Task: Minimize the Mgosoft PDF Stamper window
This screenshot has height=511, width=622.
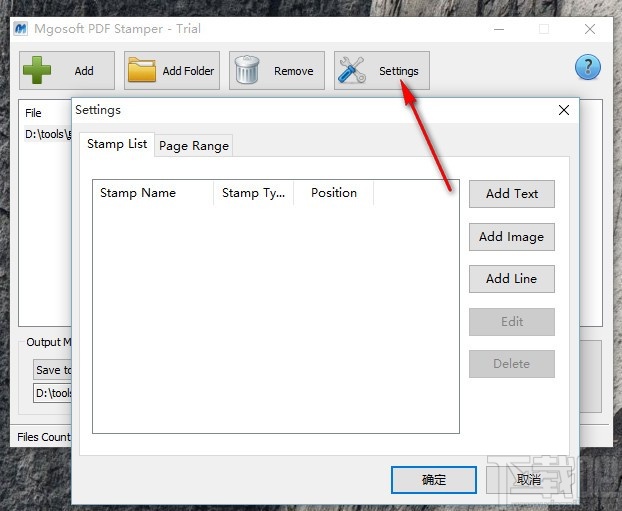Action: click(499, 29)
